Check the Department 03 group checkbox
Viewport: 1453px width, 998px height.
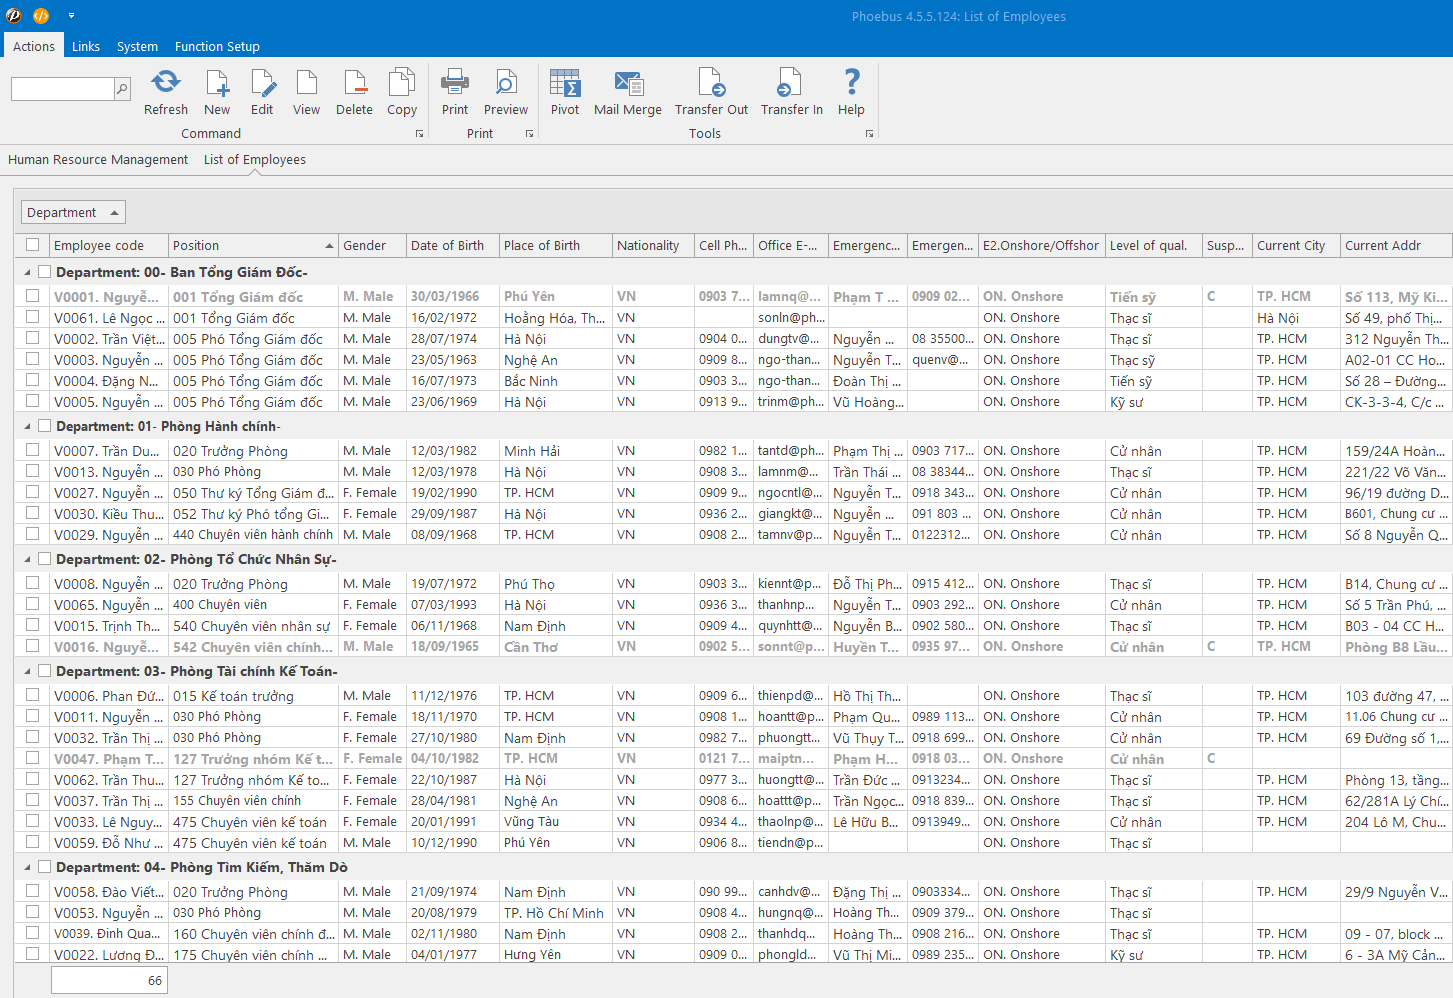44,671
